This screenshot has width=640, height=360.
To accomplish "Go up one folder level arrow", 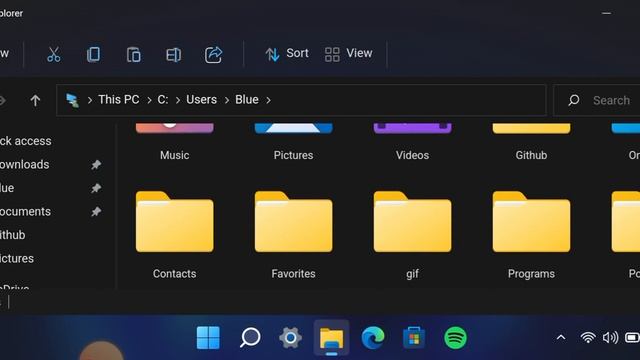I will (35, 100).
